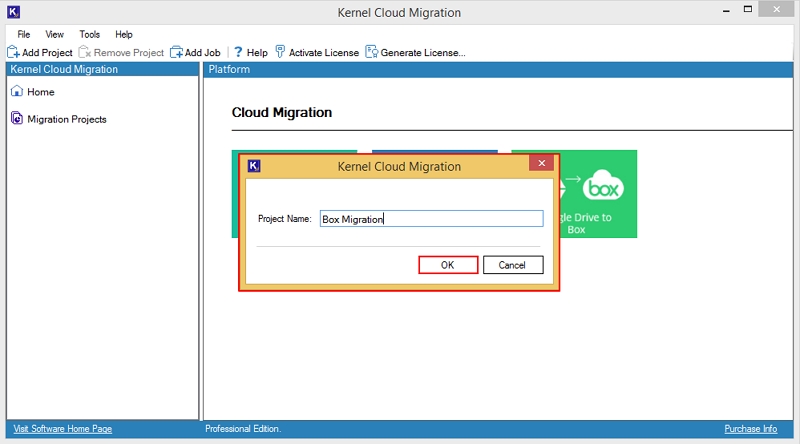Click the Add Project toolbar icon
The height and width of the screenshot is (444, 800).
(x=13, y=52)
